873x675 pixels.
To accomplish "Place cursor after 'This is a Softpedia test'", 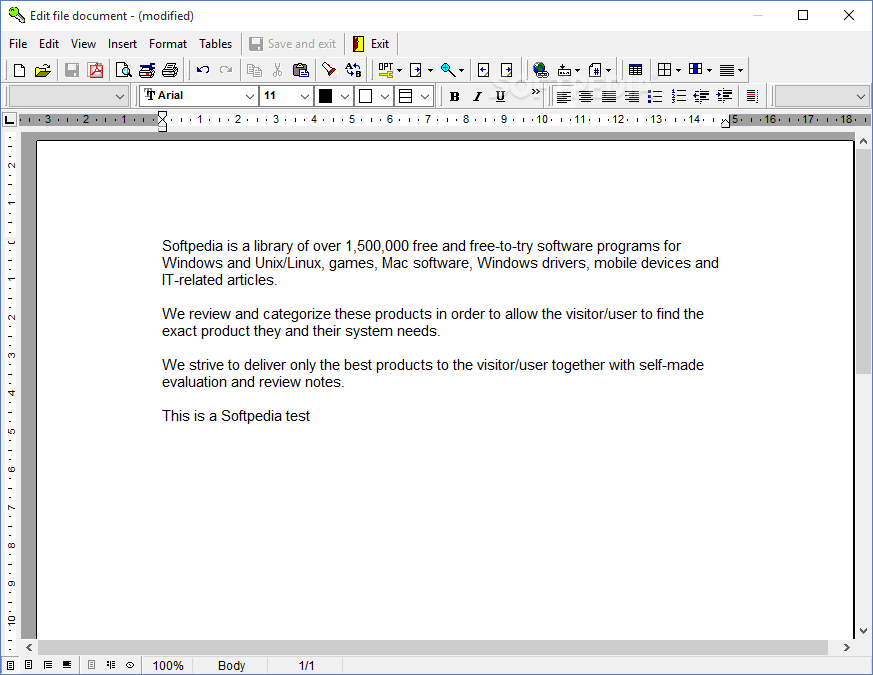I will pos(311,416).
